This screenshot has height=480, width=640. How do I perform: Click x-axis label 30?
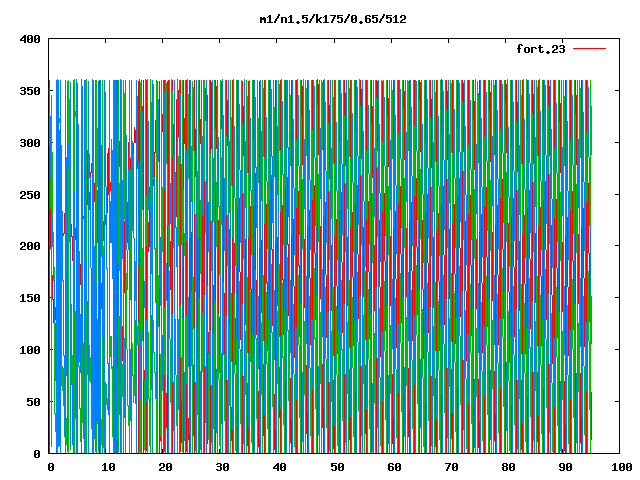click(x=222, y=467)
